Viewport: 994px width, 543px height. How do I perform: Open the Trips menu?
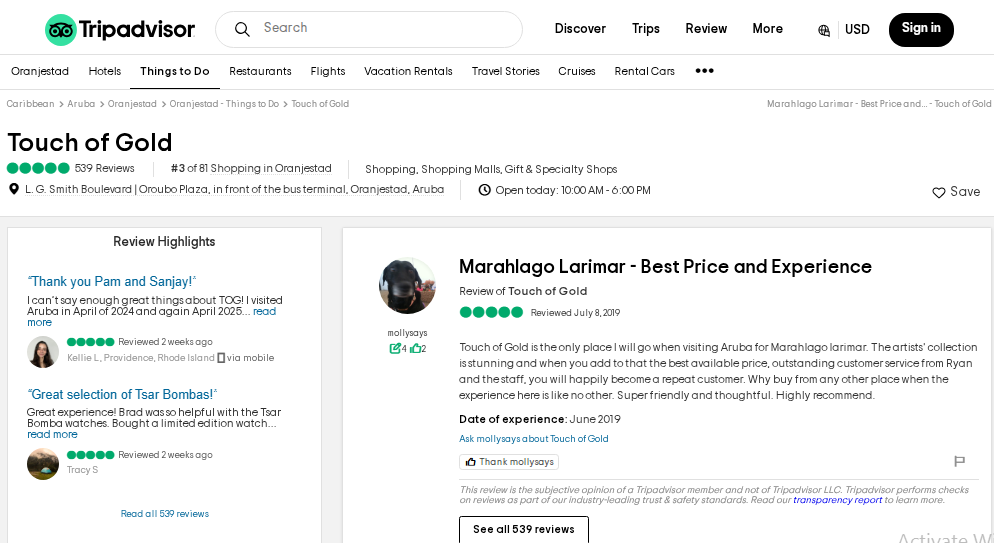click(x=645, y=29)
